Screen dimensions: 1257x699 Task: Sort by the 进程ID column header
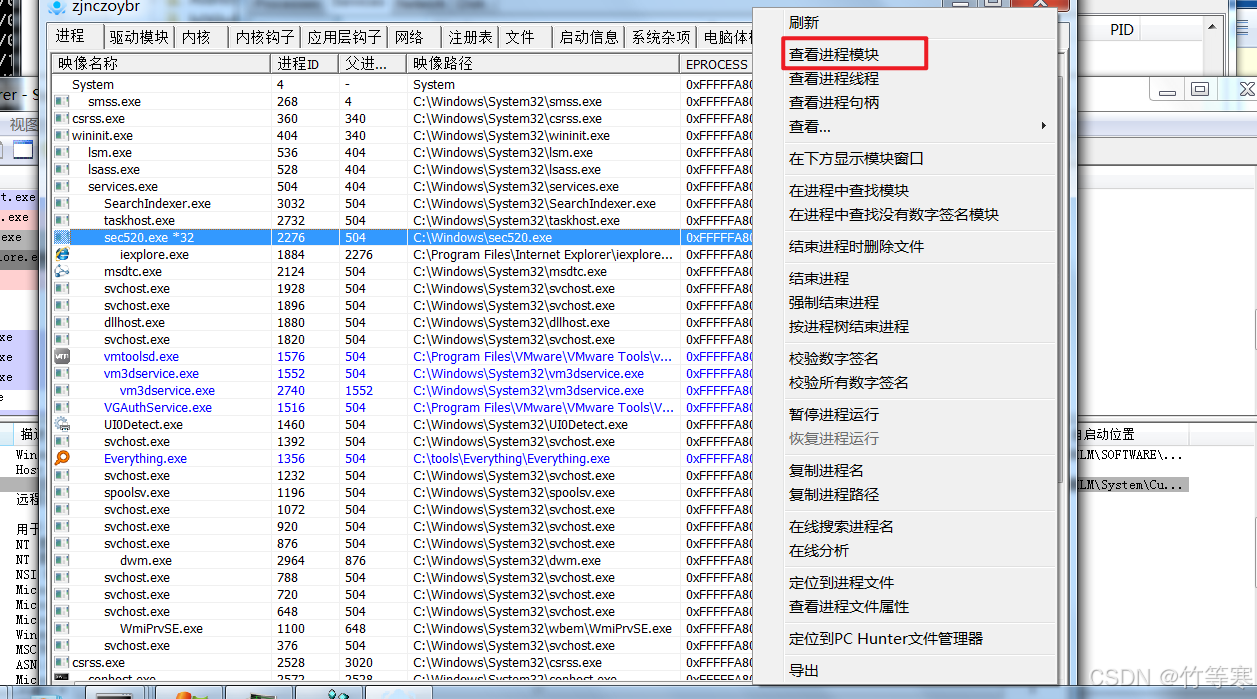point(298,64)
